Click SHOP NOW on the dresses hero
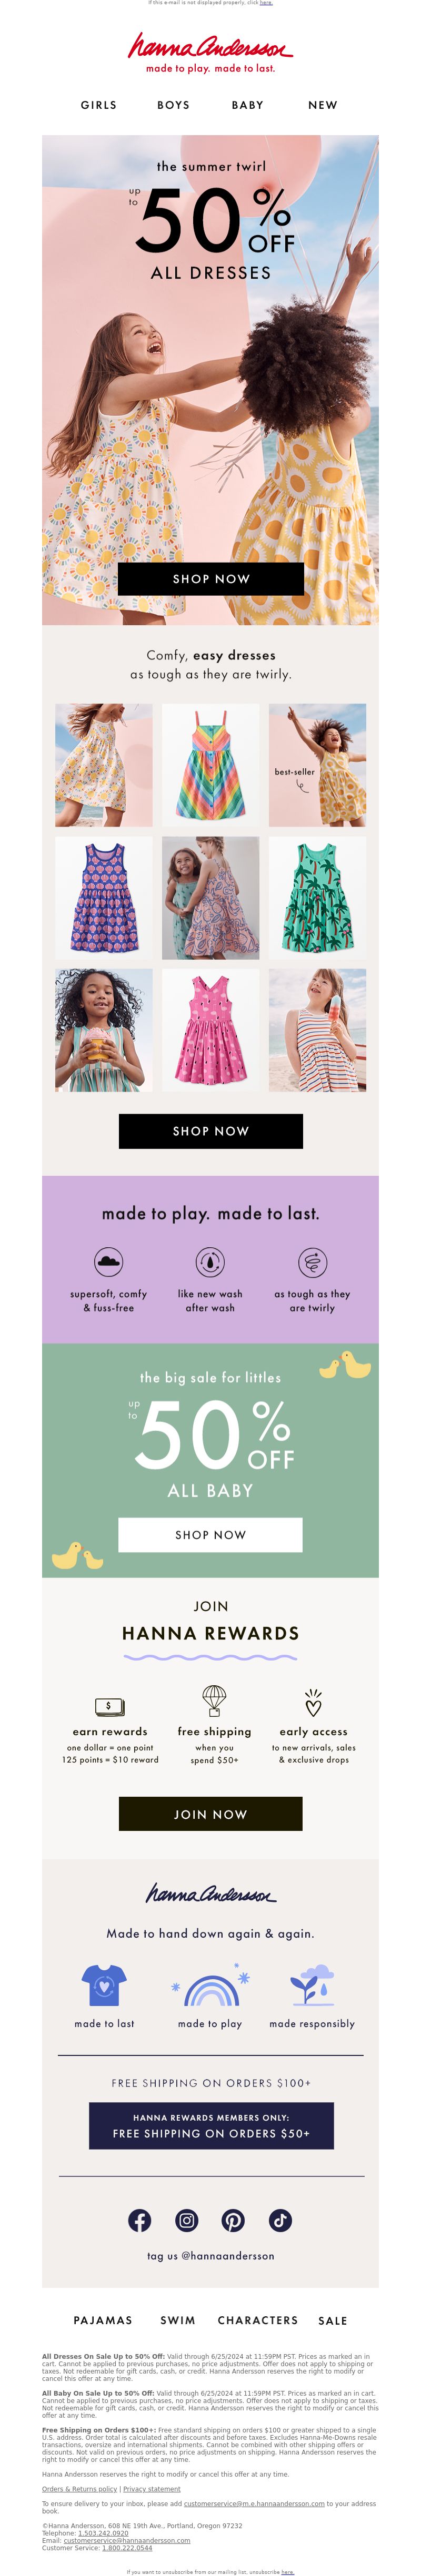 pos(211,579)
